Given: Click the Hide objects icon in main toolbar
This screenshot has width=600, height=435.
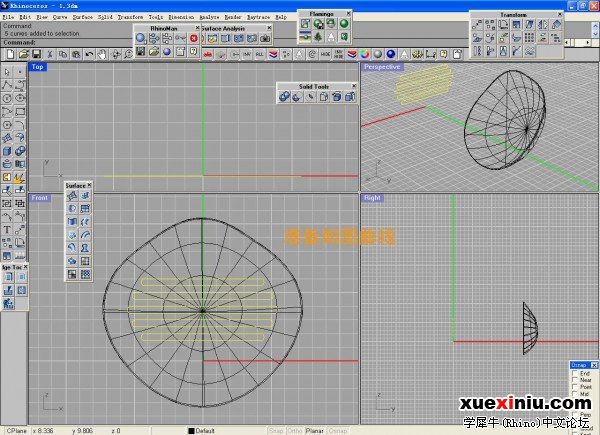Looking at the screenshot, I should [x=325, y=54].
